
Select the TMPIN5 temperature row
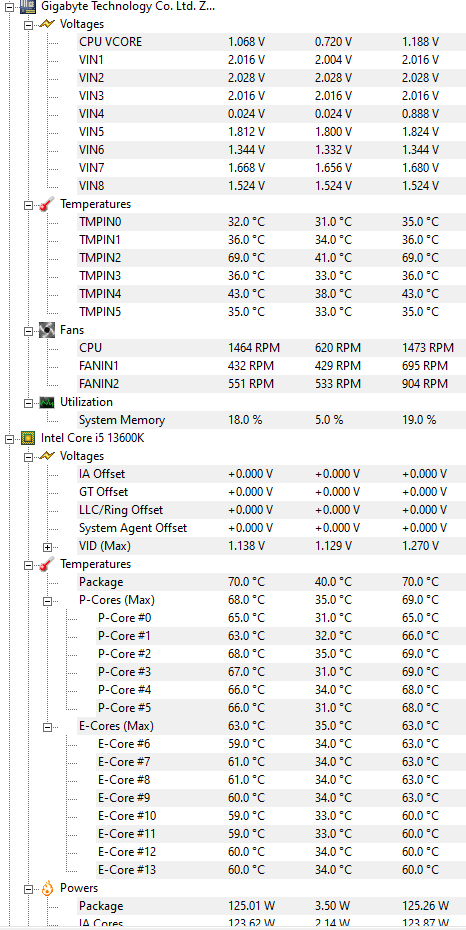271,312
